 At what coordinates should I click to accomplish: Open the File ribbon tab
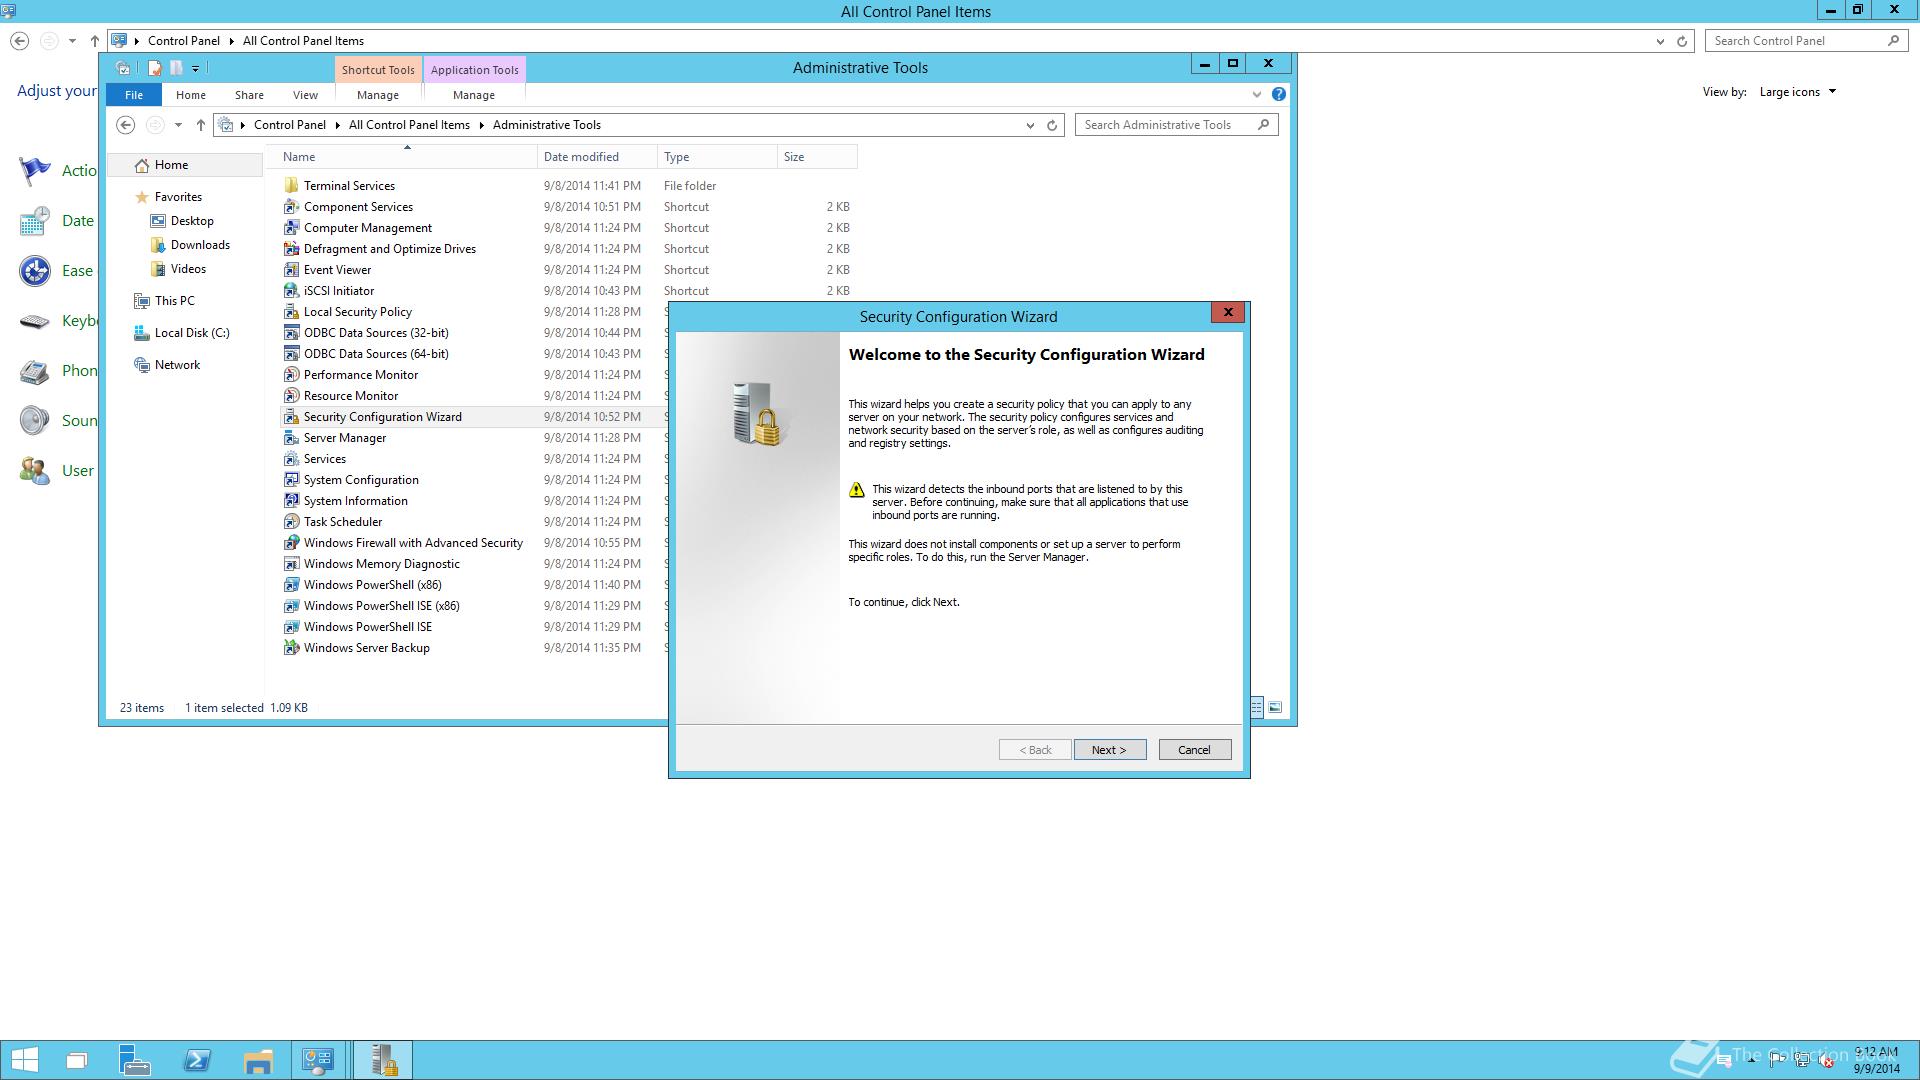point(134,95)
